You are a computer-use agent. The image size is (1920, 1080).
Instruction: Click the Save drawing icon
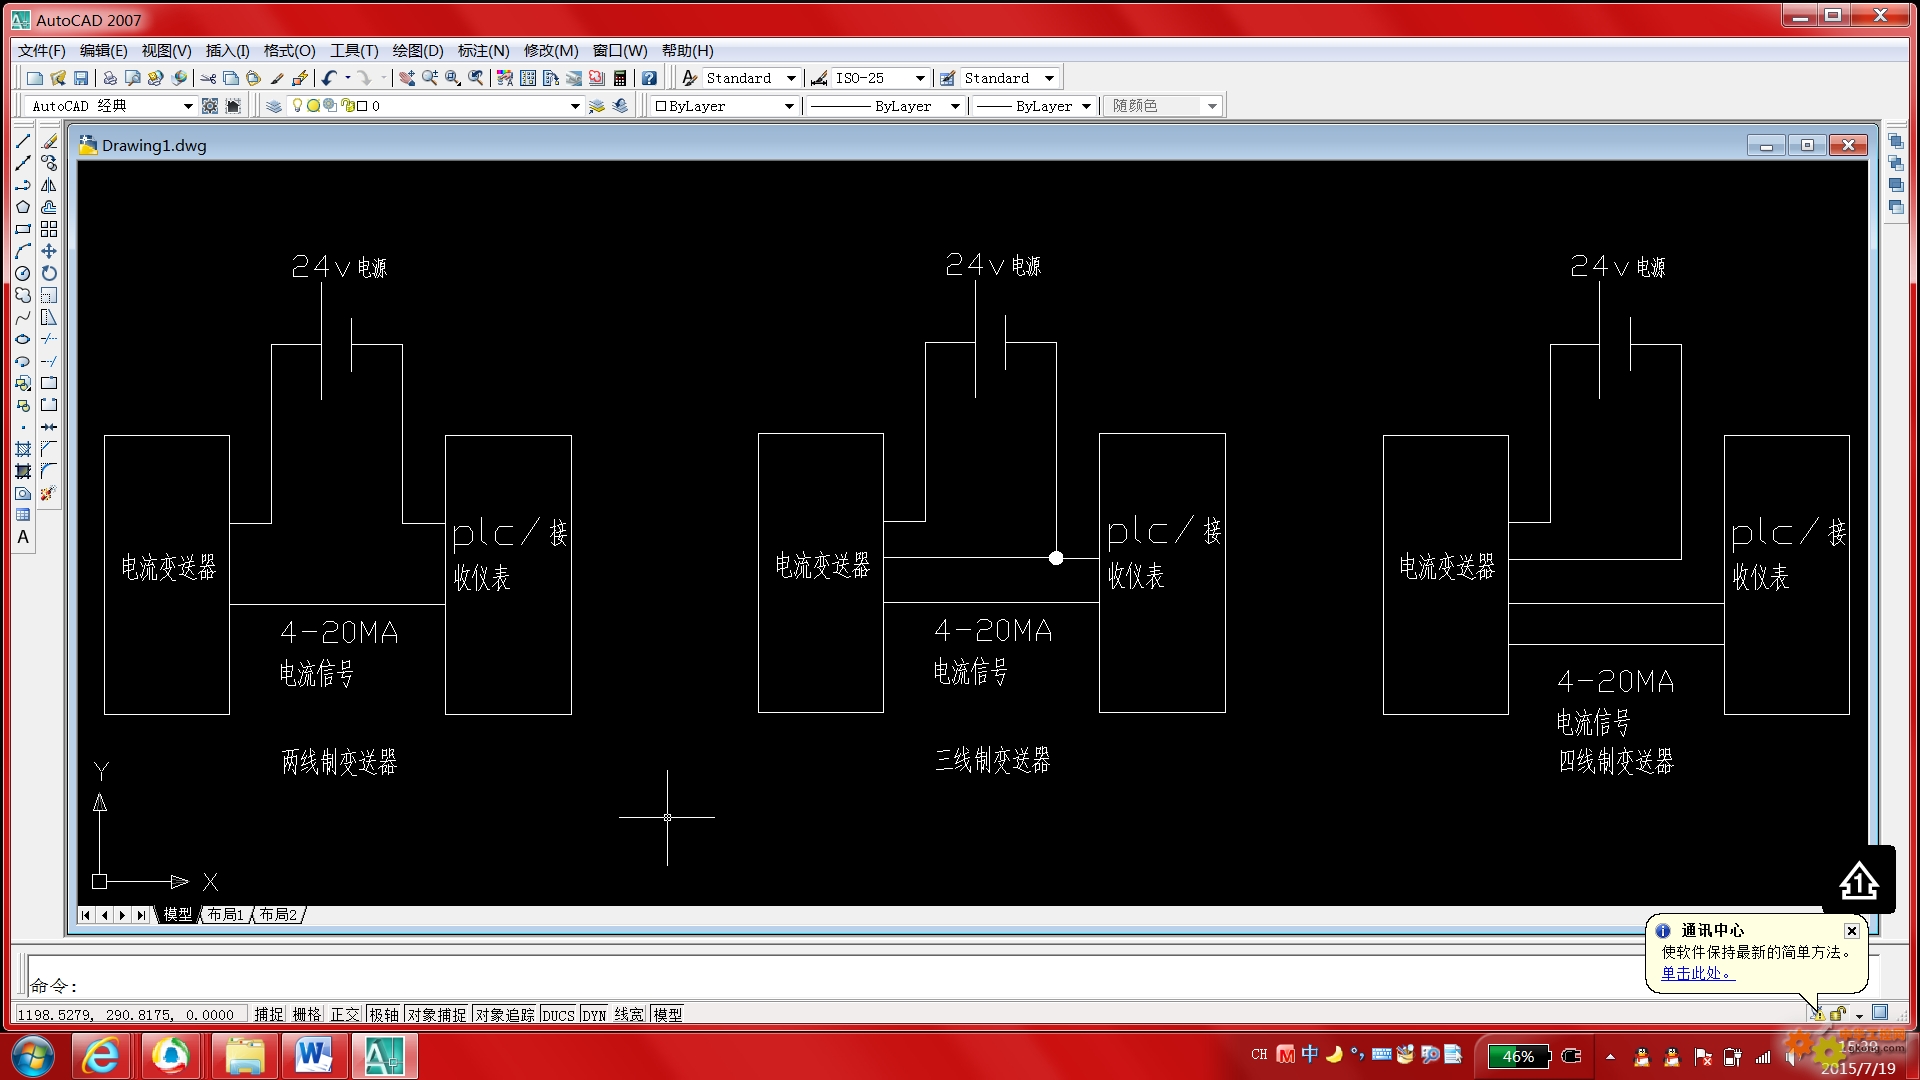(82, 78)
